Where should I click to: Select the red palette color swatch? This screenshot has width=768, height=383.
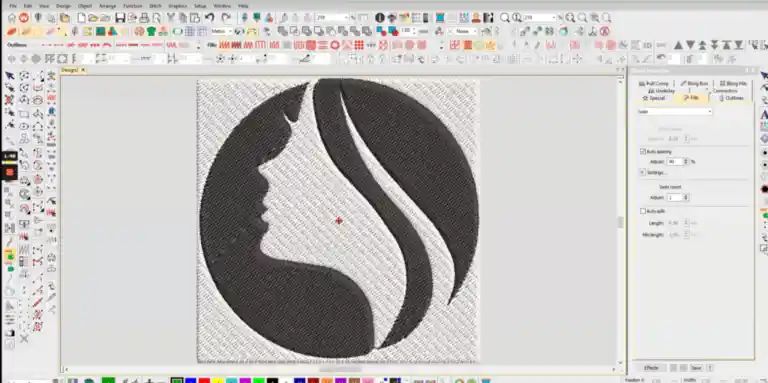click(x=204, y=380)
